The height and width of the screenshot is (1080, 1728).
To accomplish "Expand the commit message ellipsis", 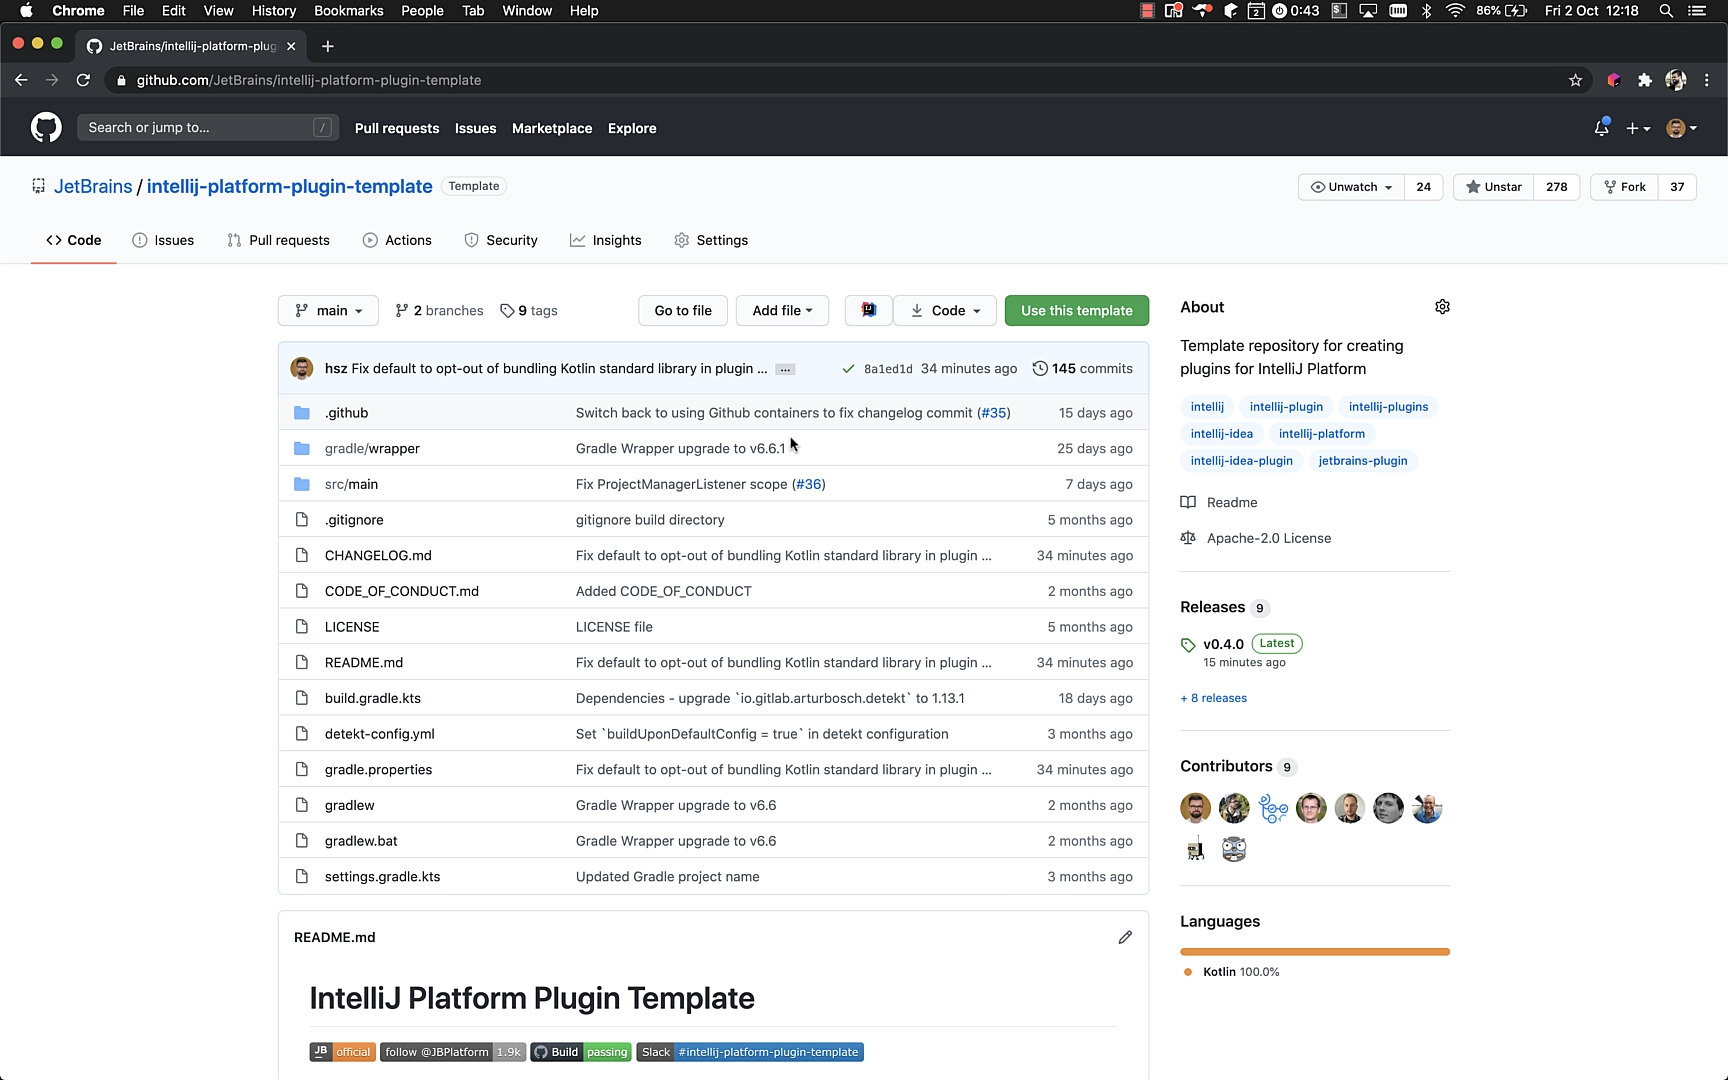I will click(x=786, y=369).
